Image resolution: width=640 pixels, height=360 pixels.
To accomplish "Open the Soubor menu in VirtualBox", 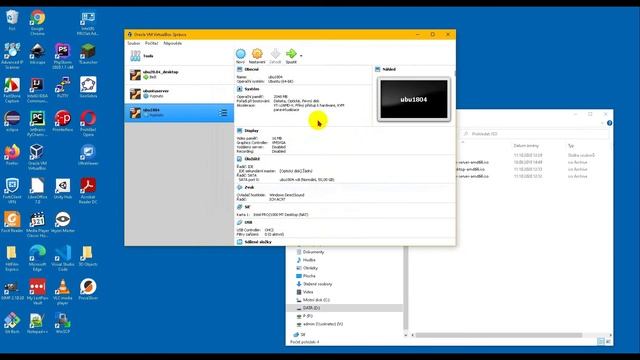I will click(x=133, y=43).
